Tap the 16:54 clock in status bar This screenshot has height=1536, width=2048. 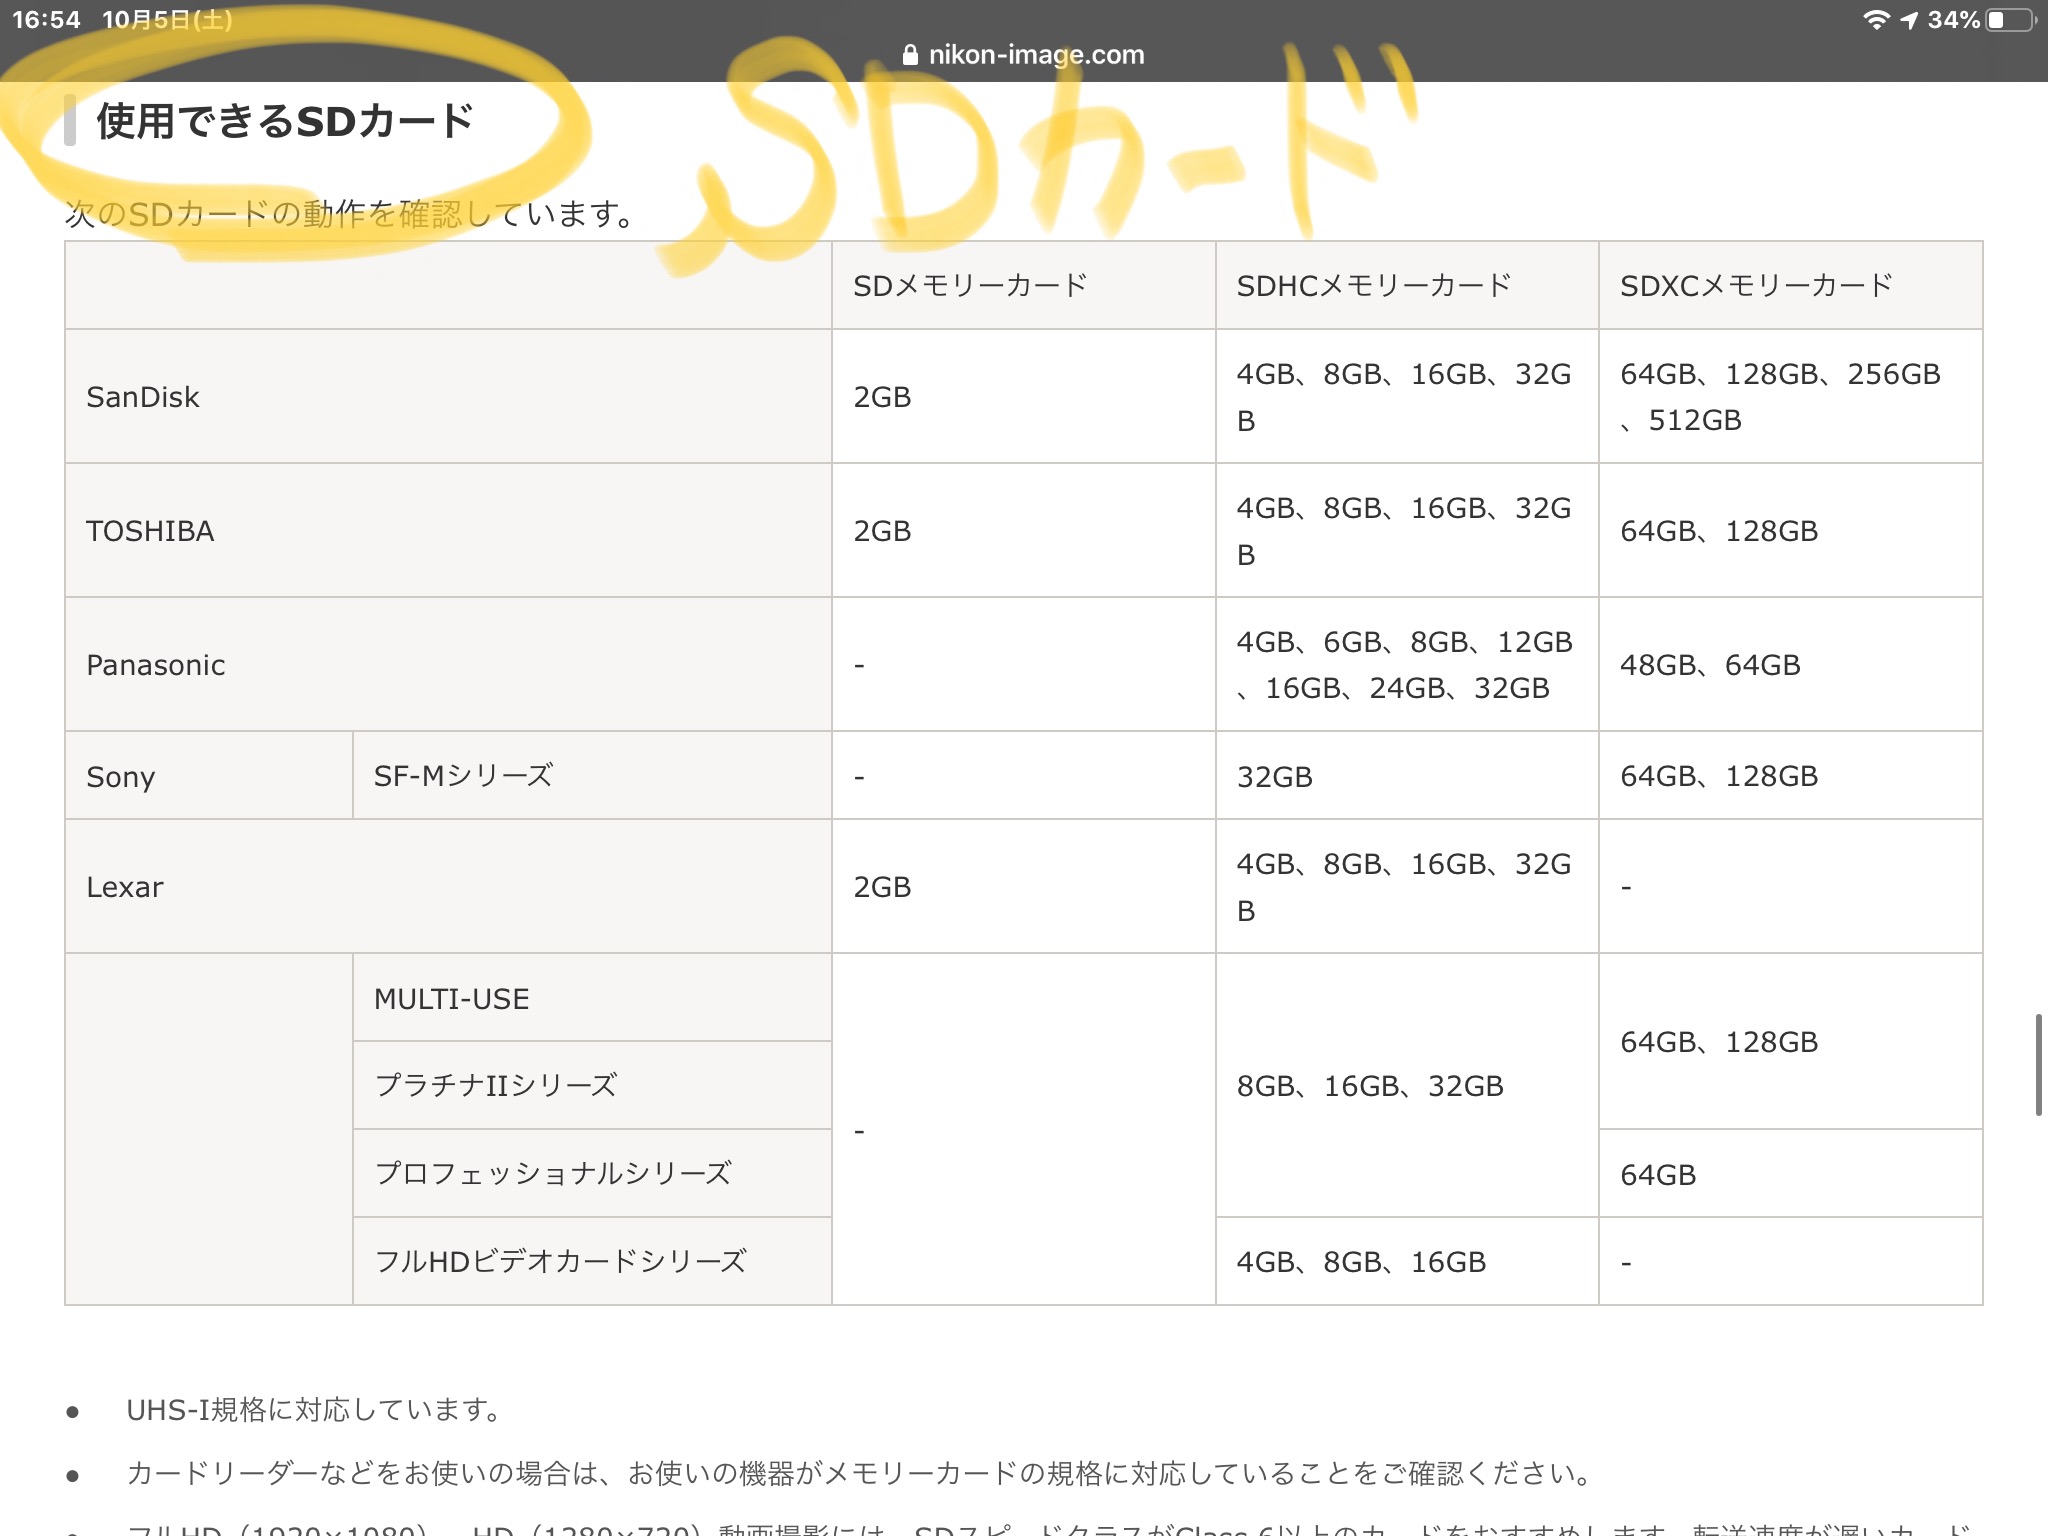click(x=46, y=20)
